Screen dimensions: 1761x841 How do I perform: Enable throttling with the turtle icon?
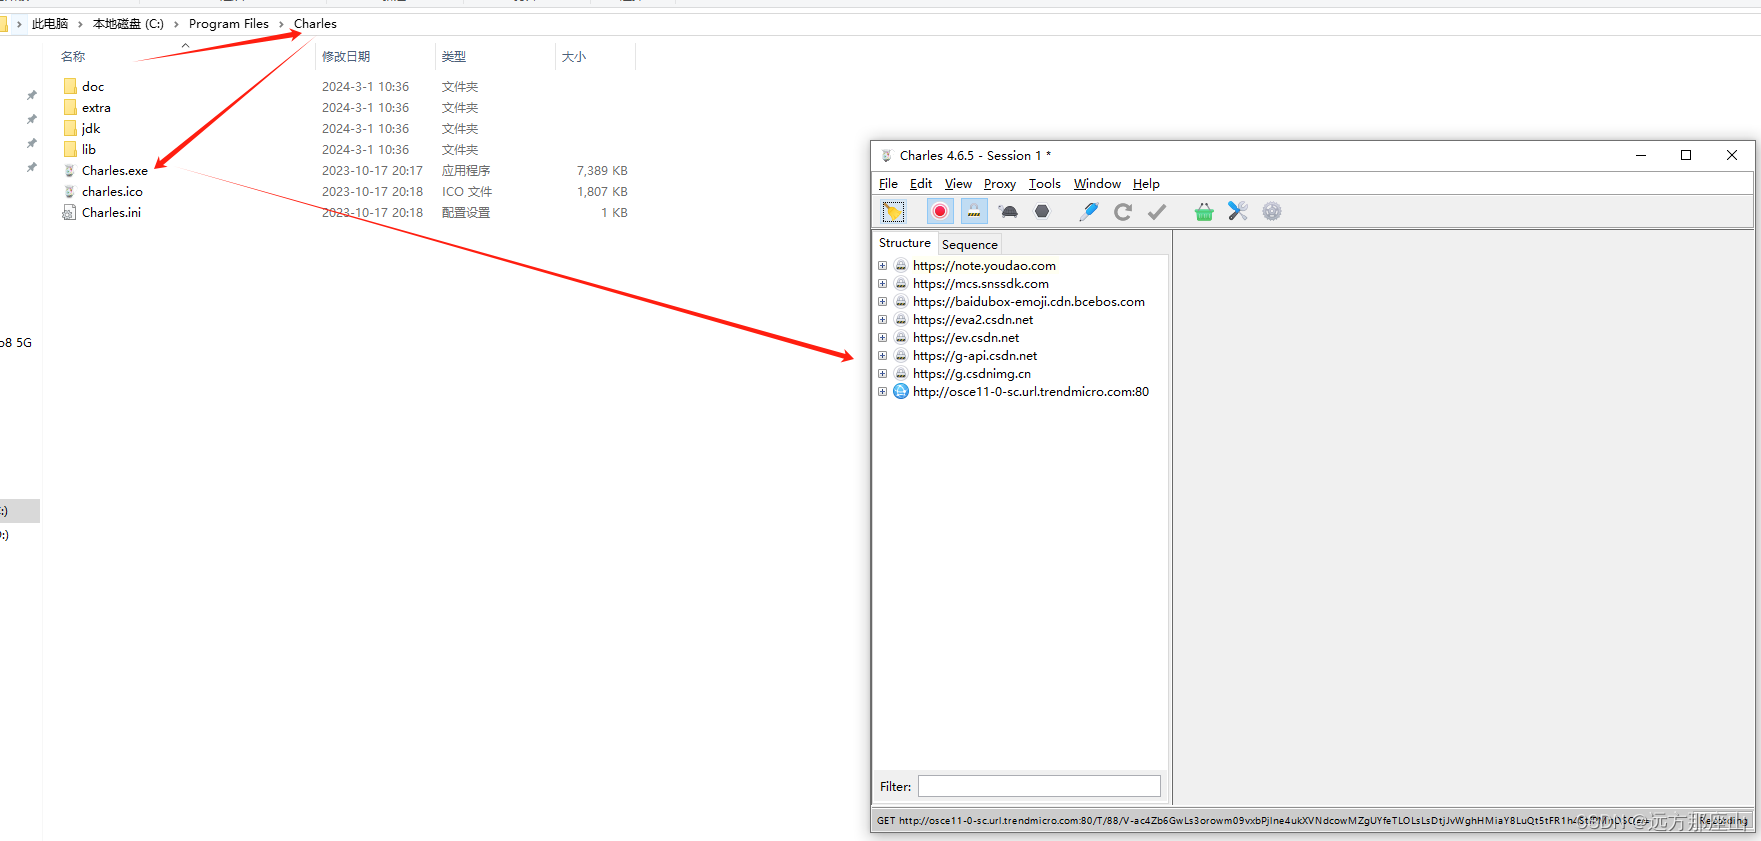tap(1008, 211)
